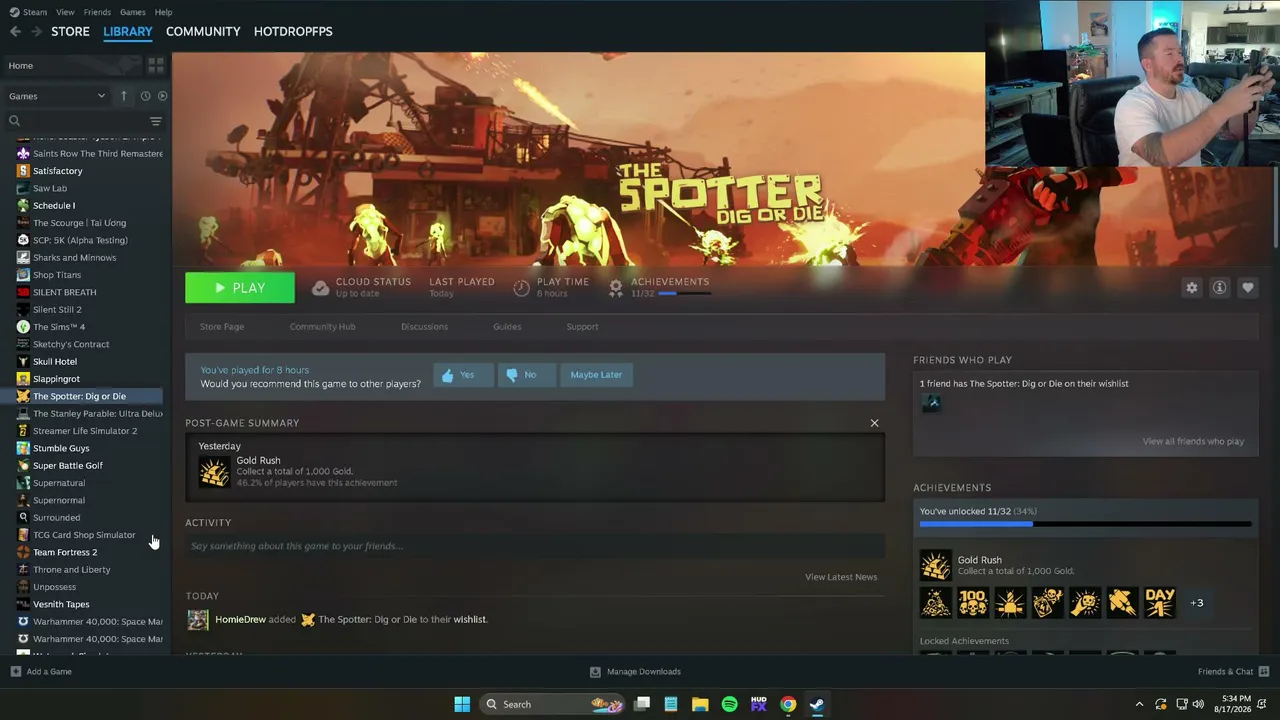Viewport: 1280px width, 720px height.
Task: Open the Discussions link
Action: [x=424, y=327]
